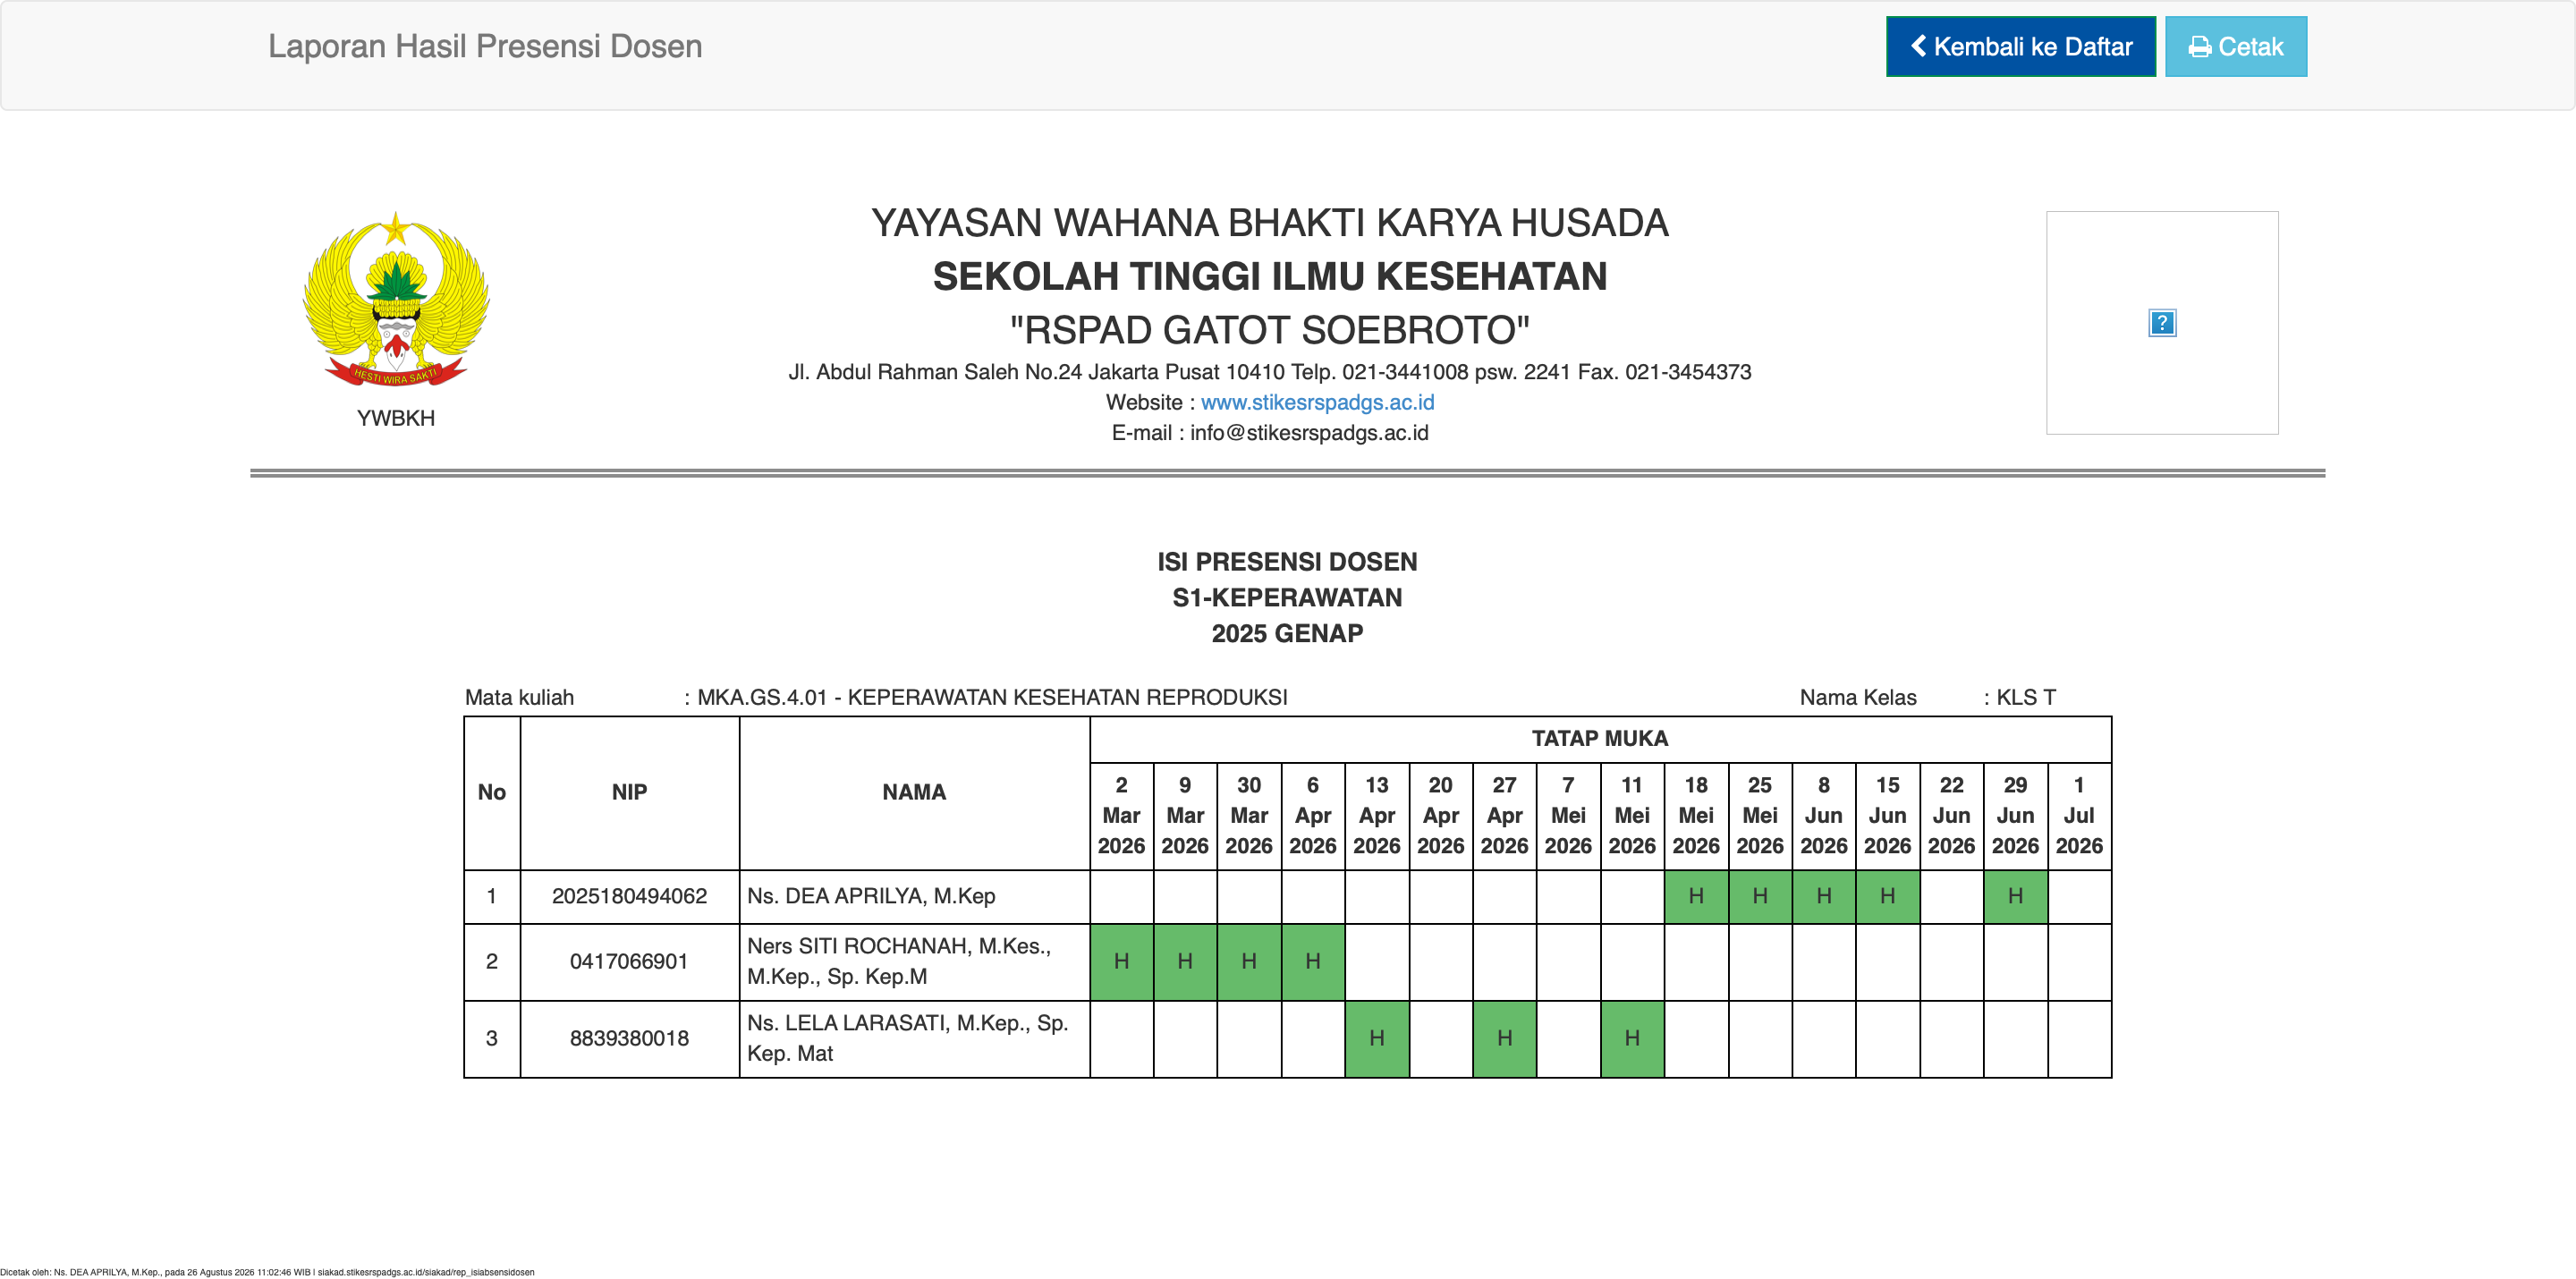
Task: Select the "RSPAD GATOT SOEBROTO" heading
Action: (x=1270, y=330)
